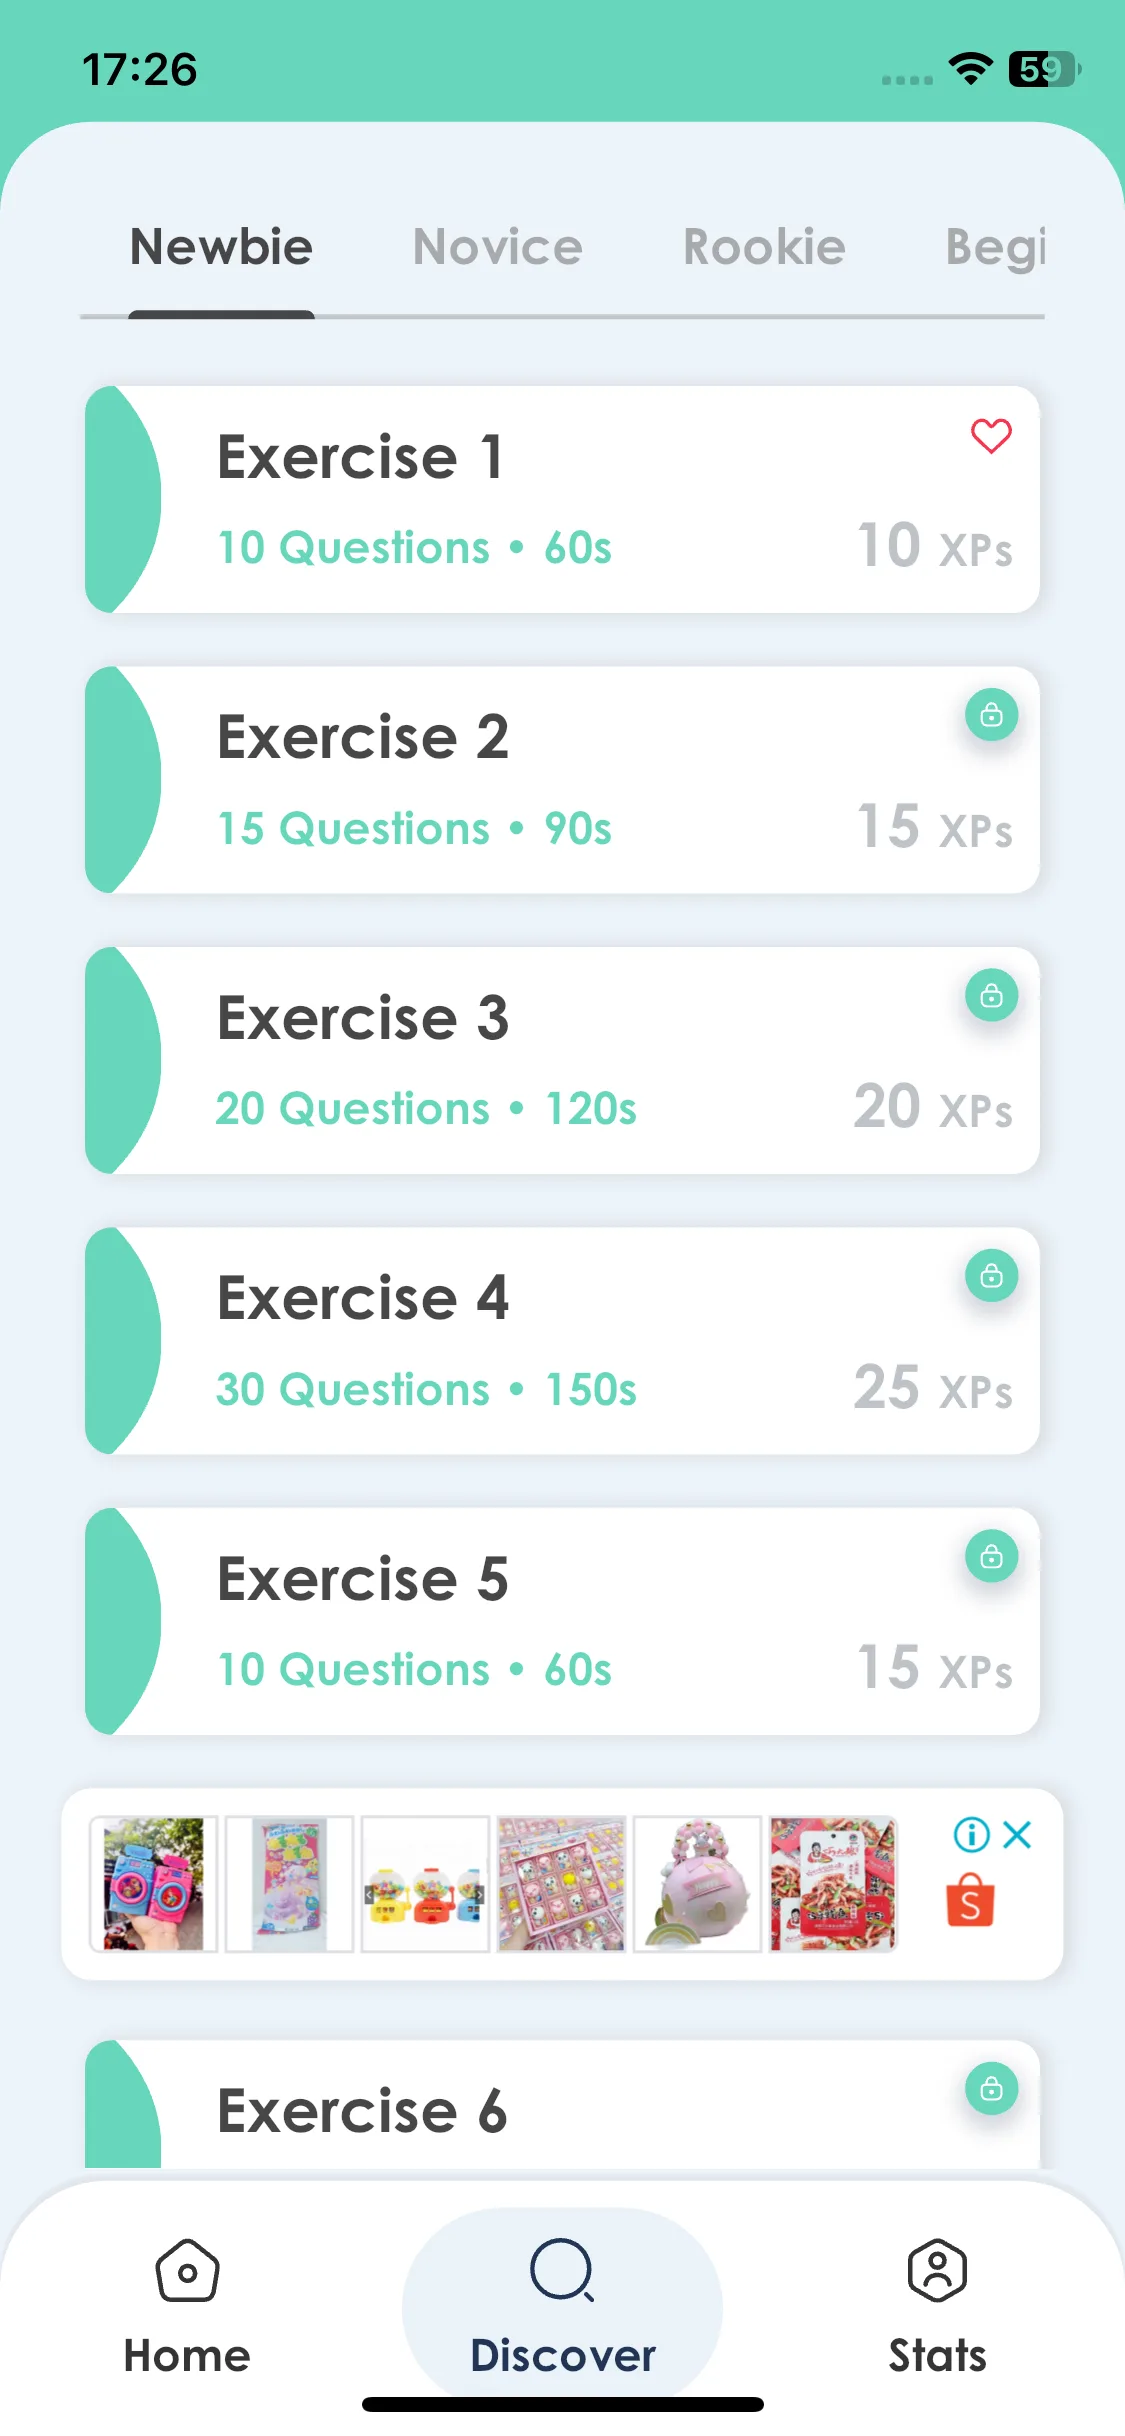Select the Newbie tab
This screenshot has height=2436, width=1125.
tap(221, 247)
